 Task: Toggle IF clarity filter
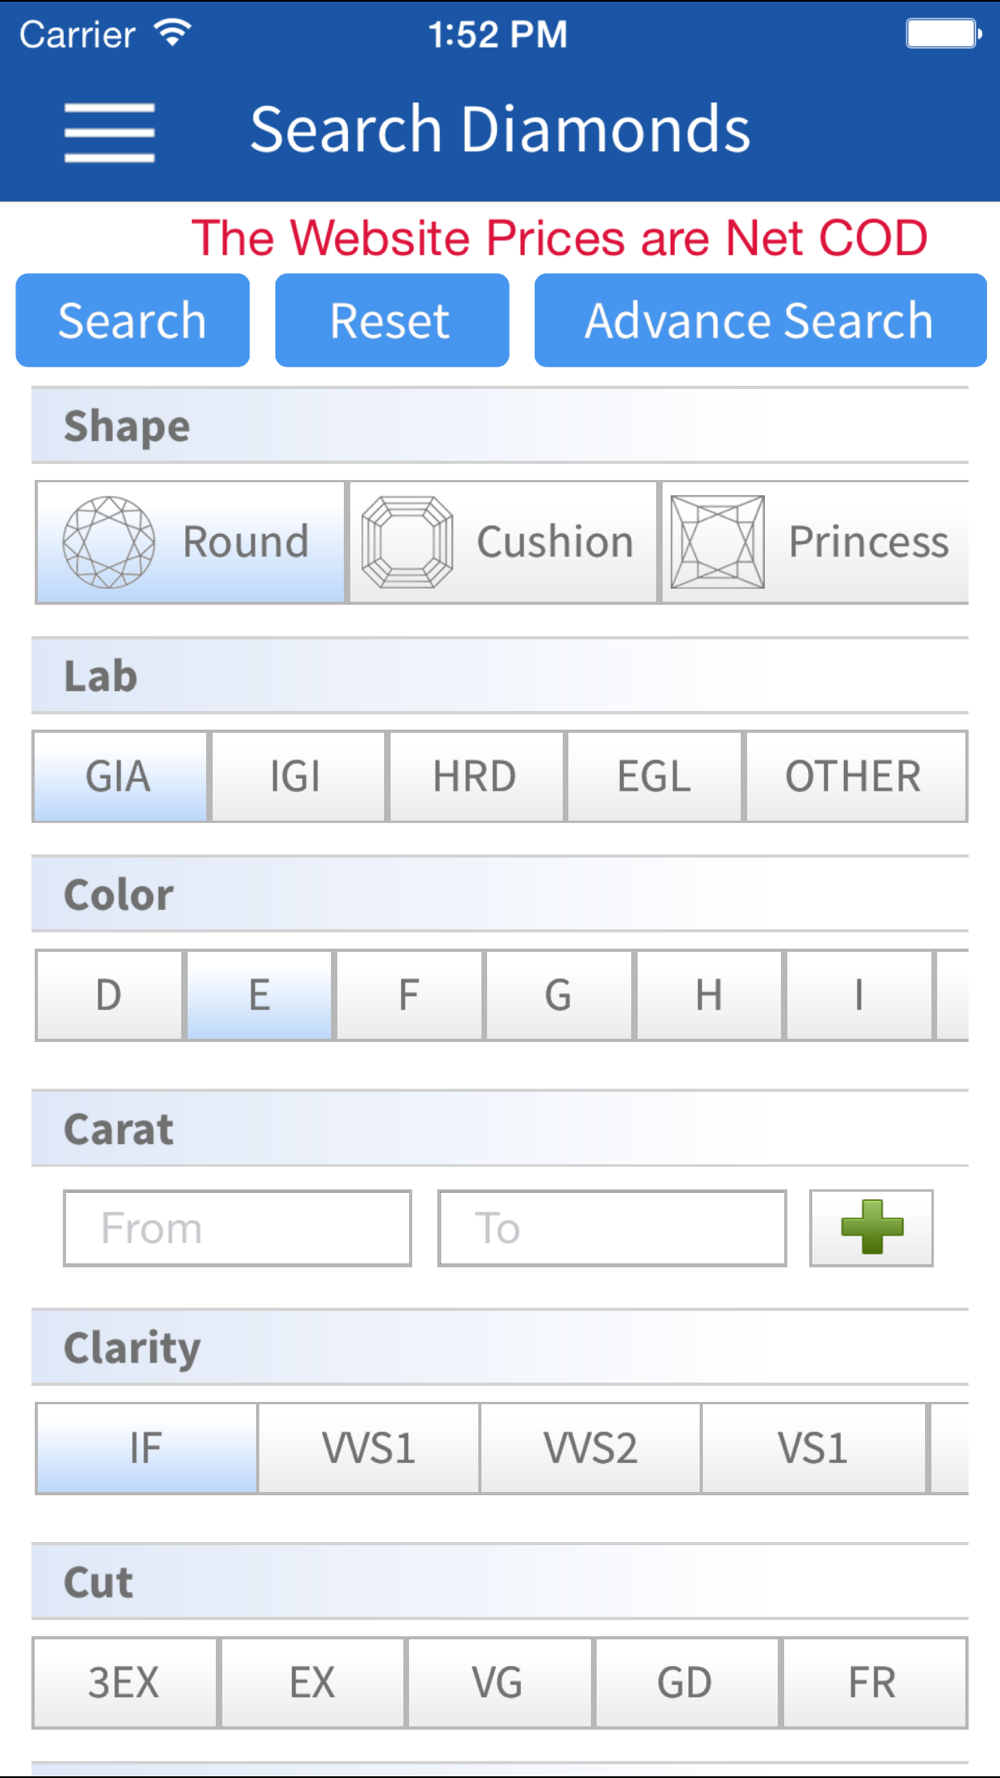[x=147, y=1449]
